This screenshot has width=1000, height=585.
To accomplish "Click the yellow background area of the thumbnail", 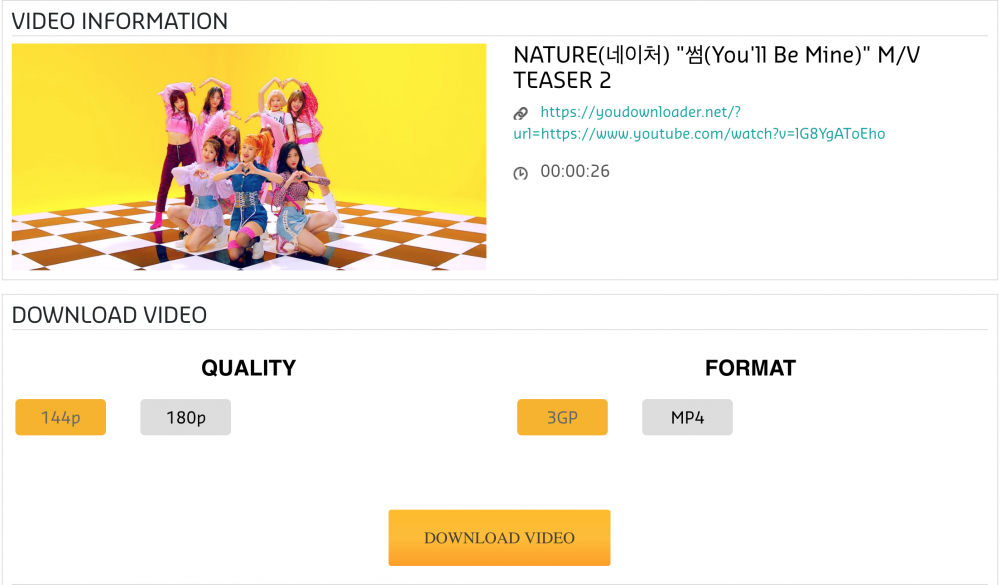I will pyautogui.click(x=408, y=115).
